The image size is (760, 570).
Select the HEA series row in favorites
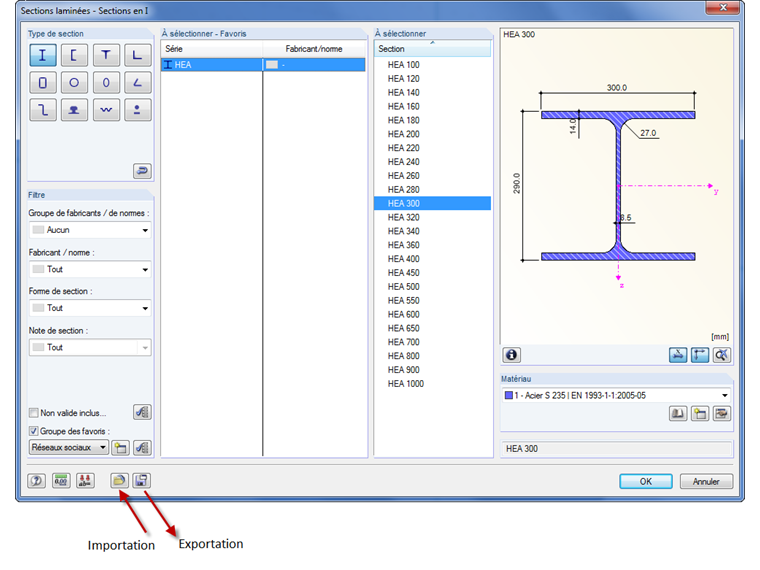pos(263,65)
